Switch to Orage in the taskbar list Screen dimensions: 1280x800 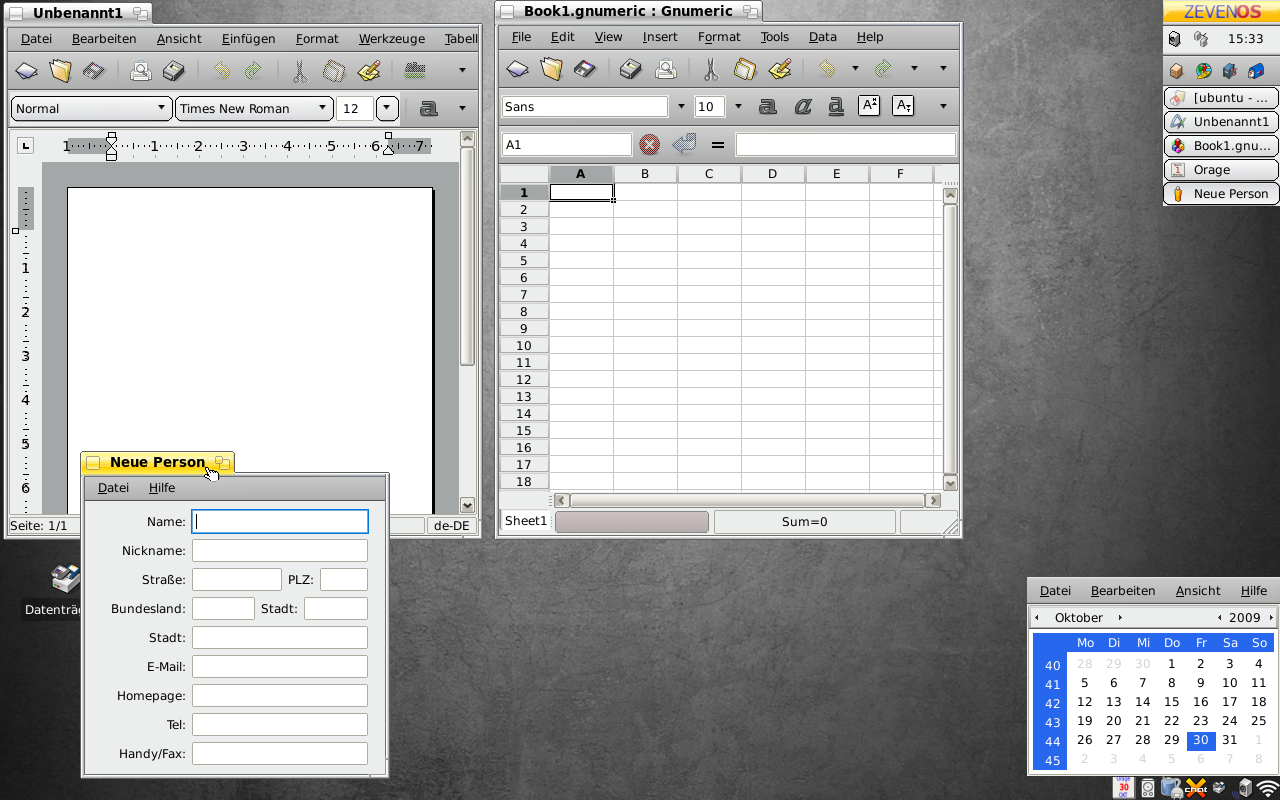[1221, 170]
